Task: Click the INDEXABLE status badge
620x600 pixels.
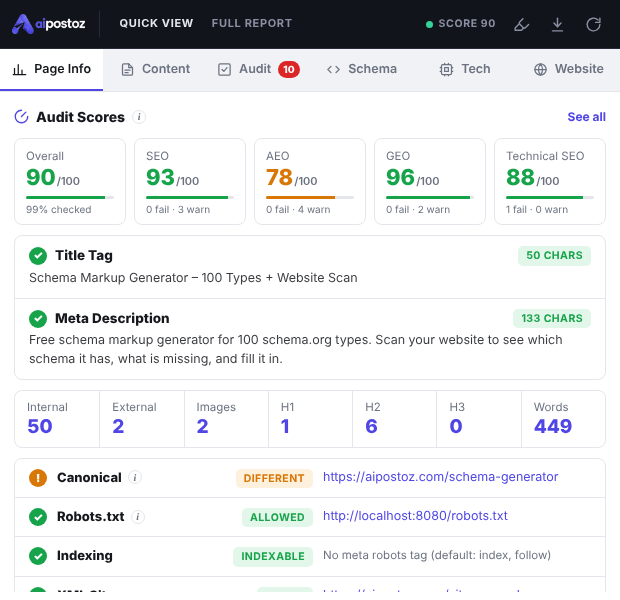Action: pos(273,556)
